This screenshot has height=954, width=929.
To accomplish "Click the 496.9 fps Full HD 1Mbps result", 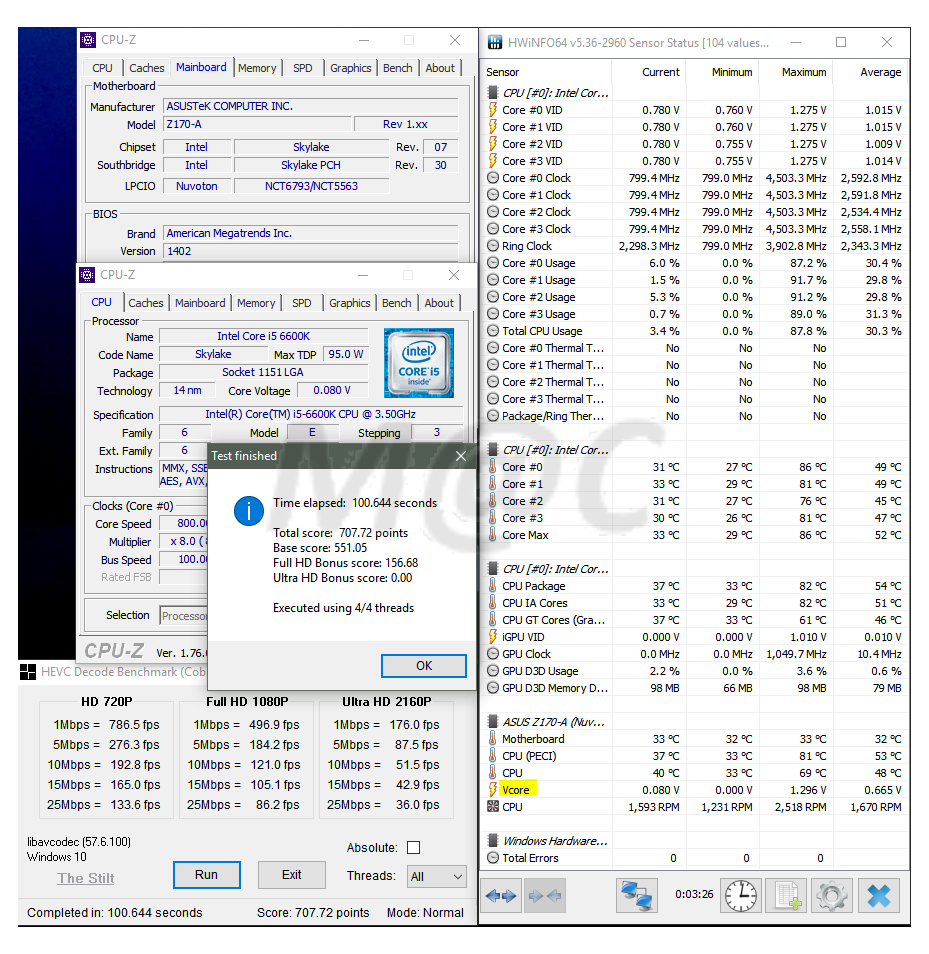I will pos(274,725).
